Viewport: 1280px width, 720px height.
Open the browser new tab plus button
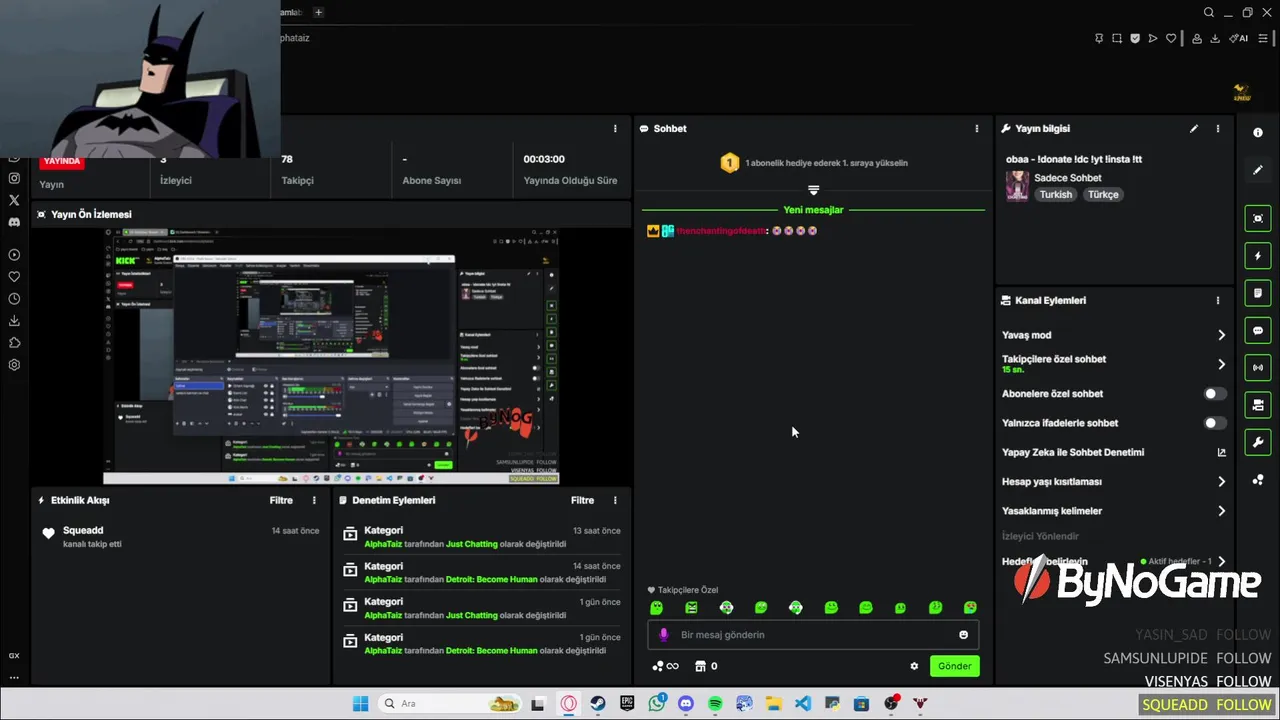(318, 12)
